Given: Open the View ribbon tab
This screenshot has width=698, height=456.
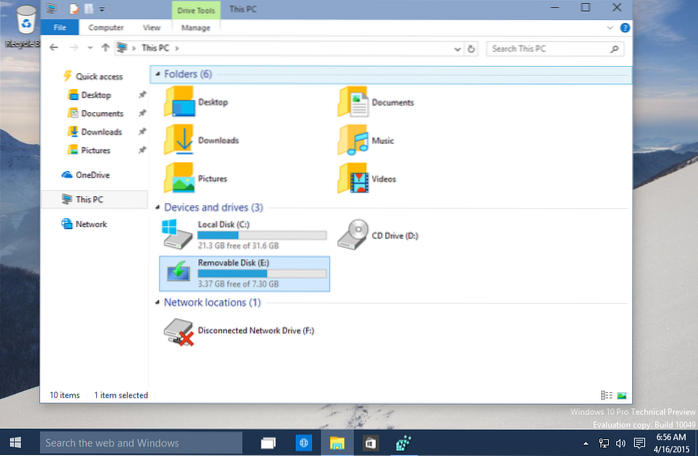Looking at the screenshot, I should [151, 28].
